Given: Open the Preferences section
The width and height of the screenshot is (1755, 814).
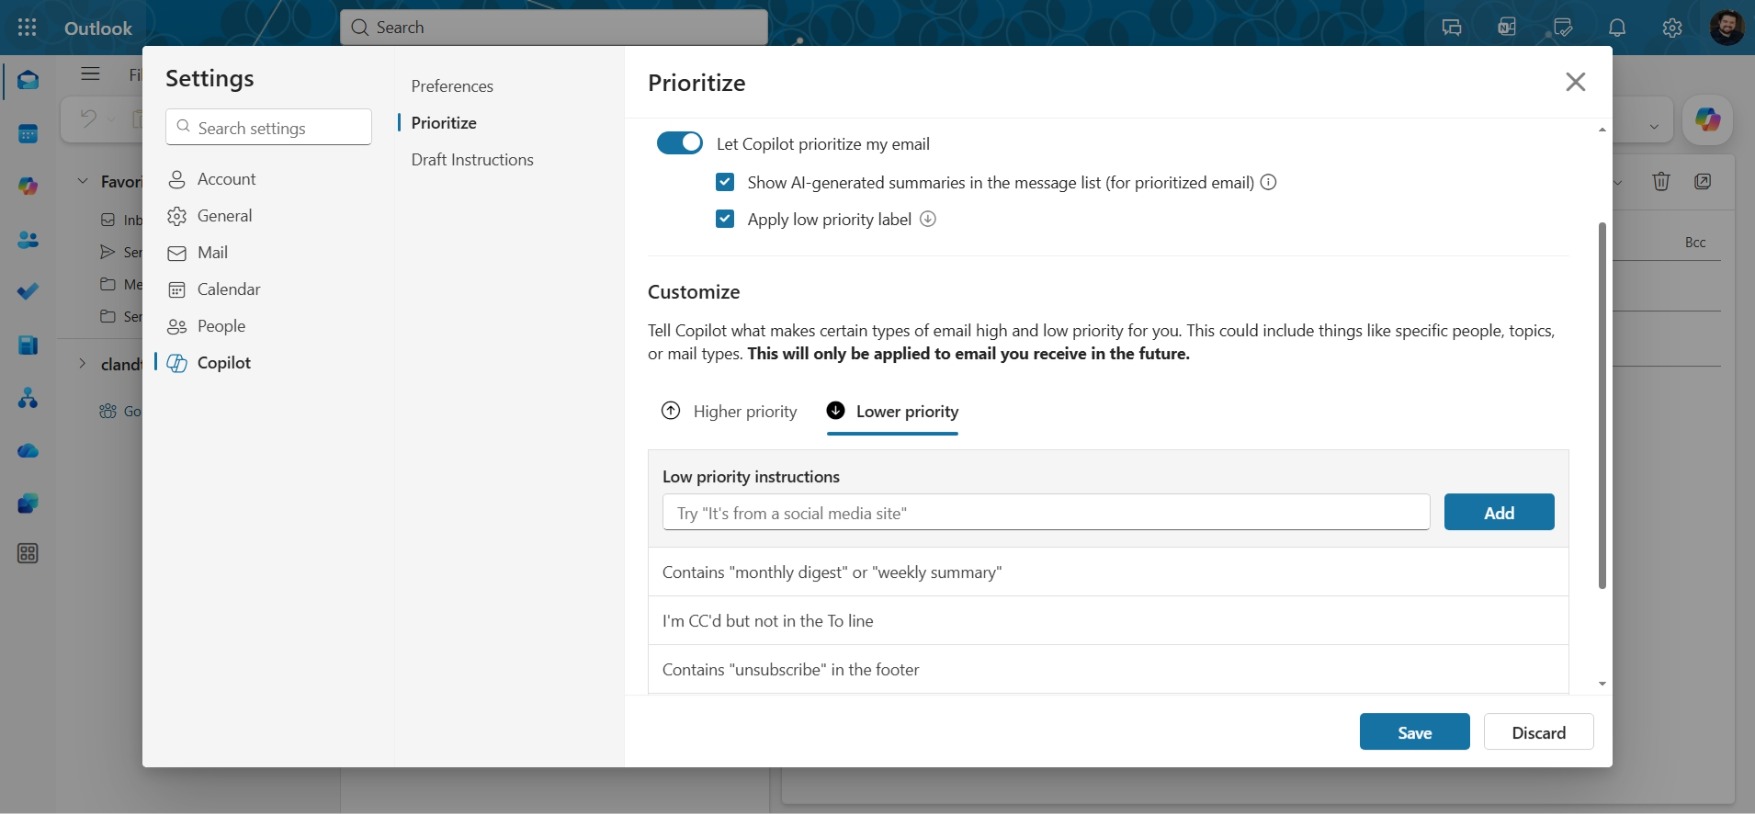Looking at the screenshot, I should [452, 86].
